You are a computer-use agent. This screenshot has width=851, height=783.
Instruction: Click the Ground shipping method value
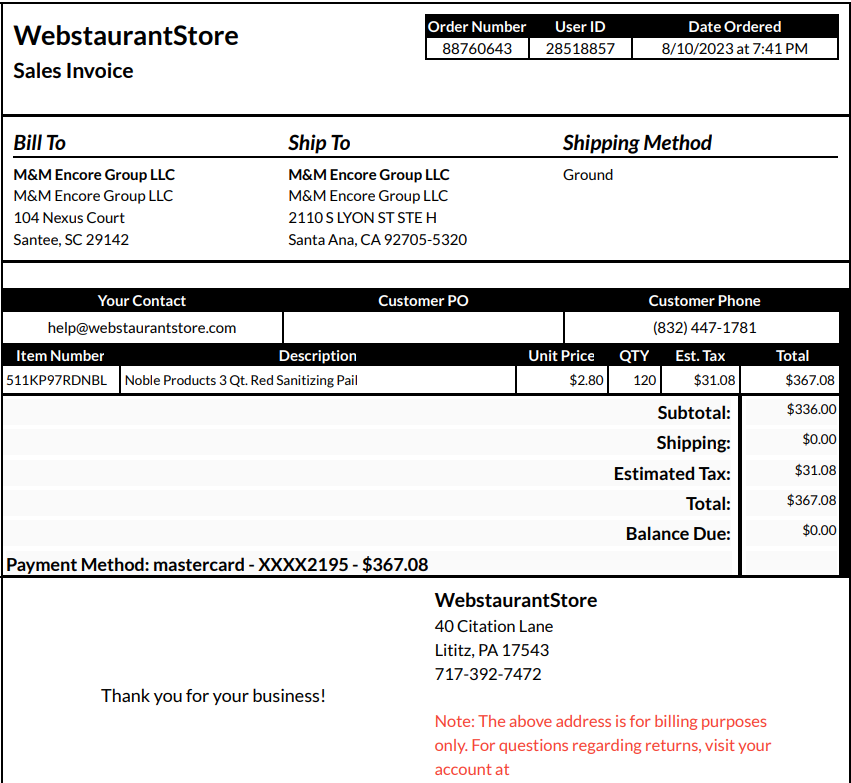coord(588,175)
